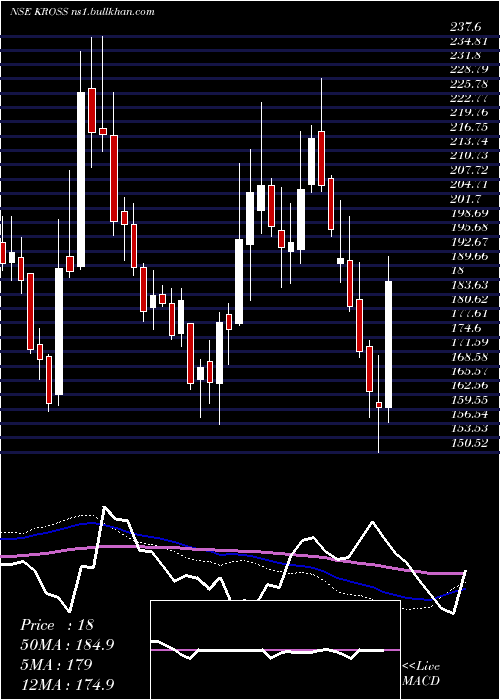Click the 159.55 price axis label
This screenshot has width=500, height=700.
pos(469,399)
